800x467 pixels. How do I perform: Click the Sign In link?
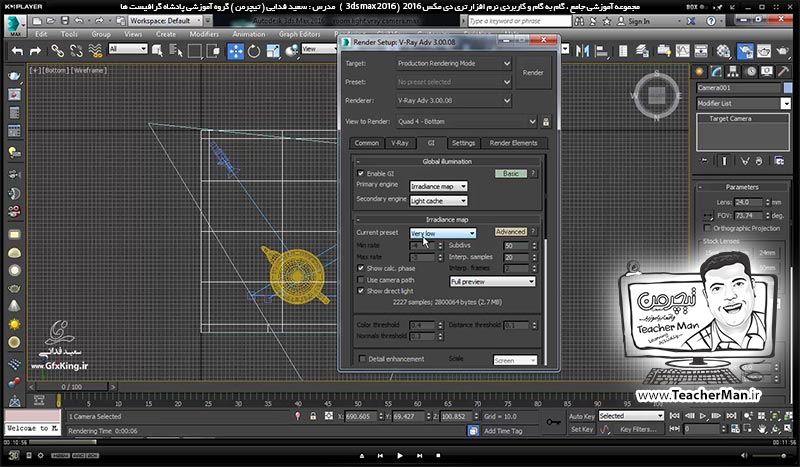pos(639,21)
